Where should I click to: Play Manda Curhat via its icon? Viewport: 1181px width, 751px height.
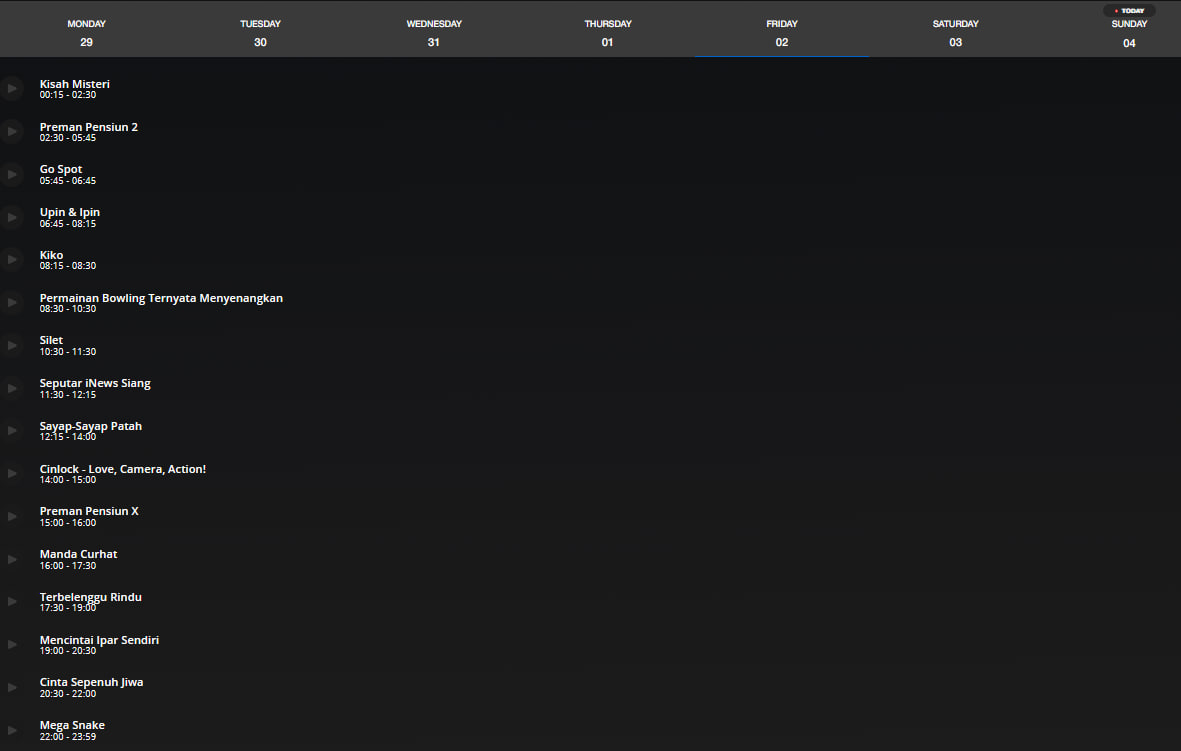click(12, 559)
